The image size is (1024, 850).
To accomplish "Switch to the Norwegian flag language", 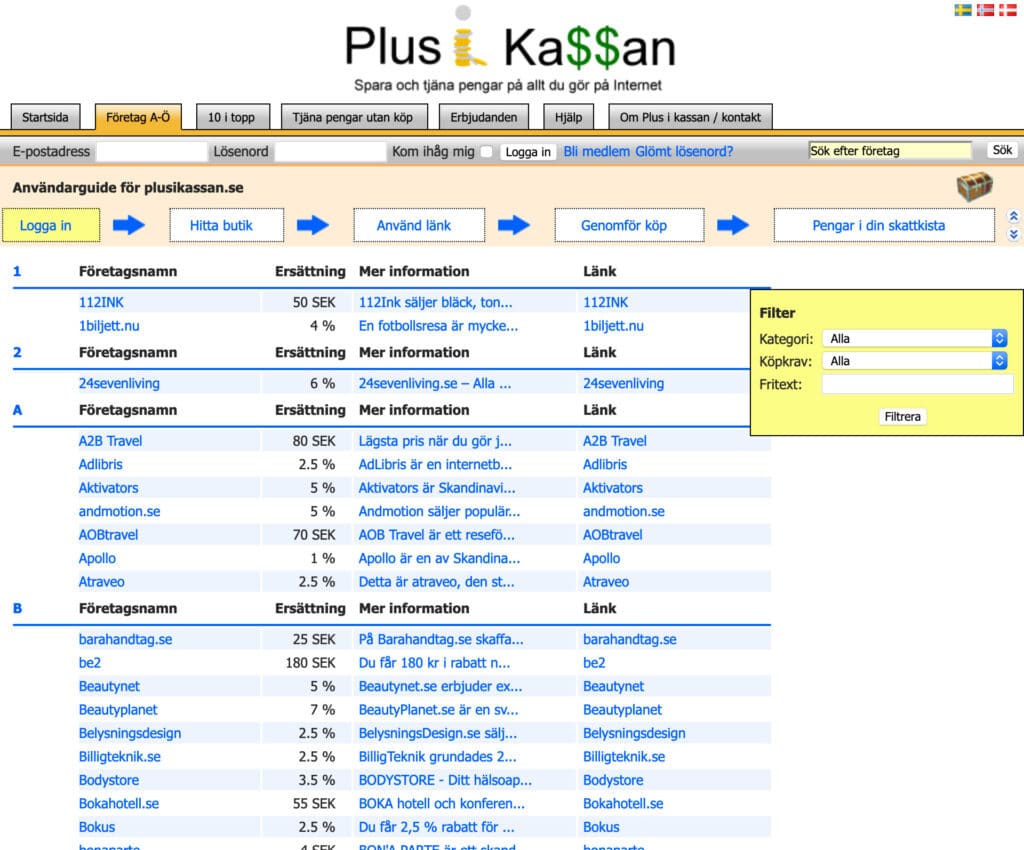I will click(x=985, y=10).
